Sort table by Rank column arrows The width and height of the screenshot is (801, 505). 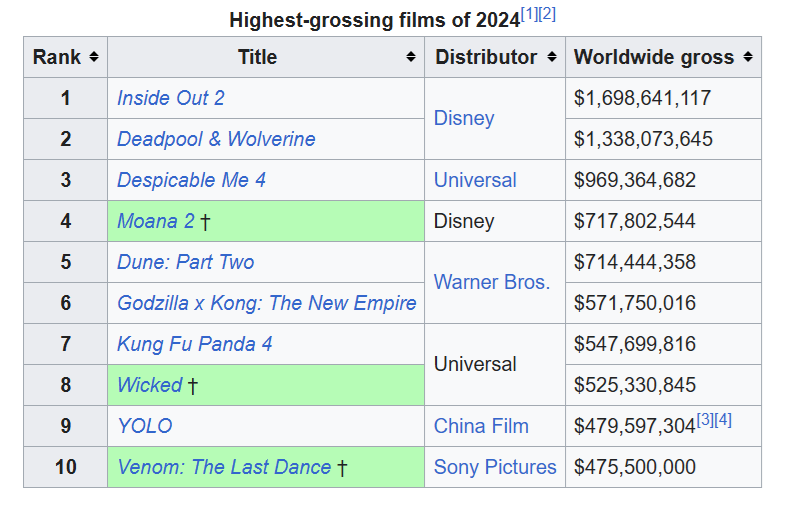(94, 58)
